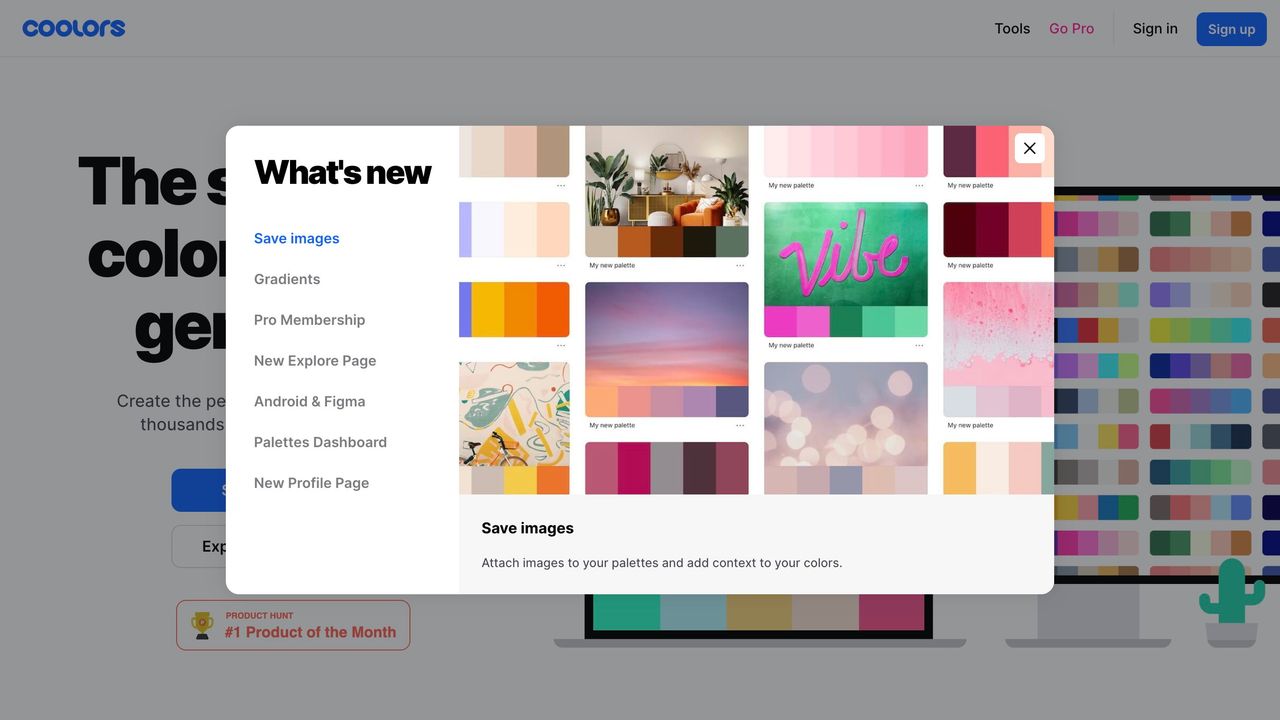Open the Pro Membership section

(309, 320)
